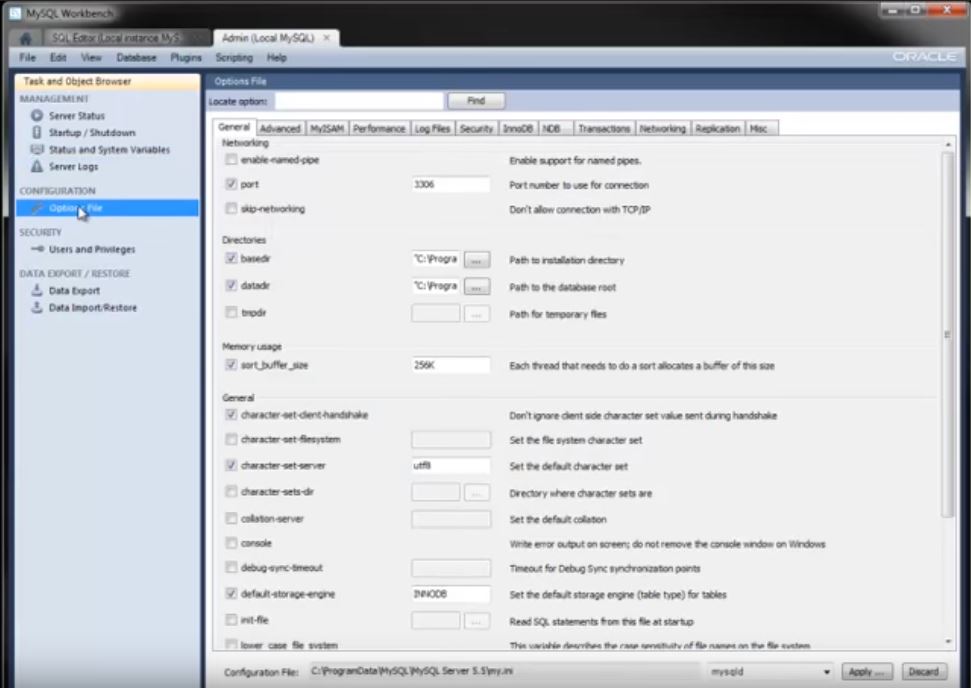Viewport: 971px width, 688px height.
Task: Click the scroll down arrow of options list
Action: [948, 642]
